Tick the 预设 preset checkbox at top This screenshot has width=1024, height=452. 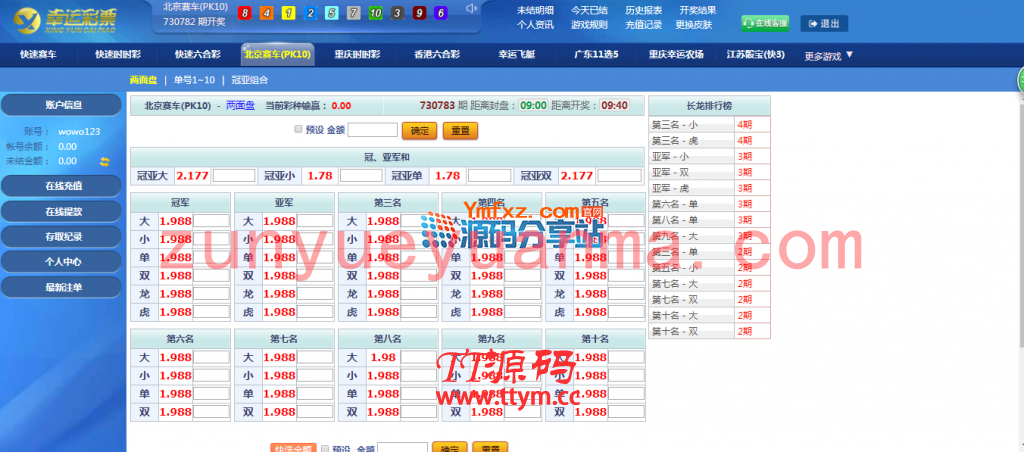(298, 129)
